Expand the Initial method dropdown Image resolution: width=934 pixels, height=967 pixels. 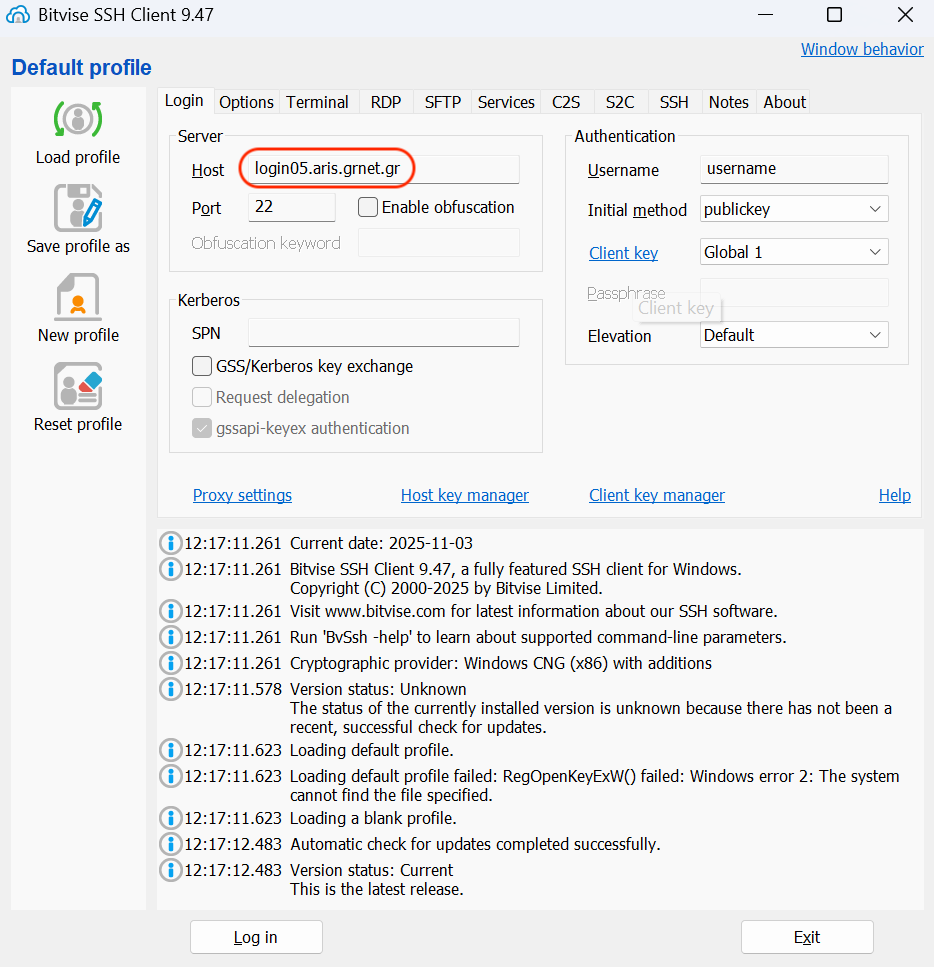click(794, 210)
